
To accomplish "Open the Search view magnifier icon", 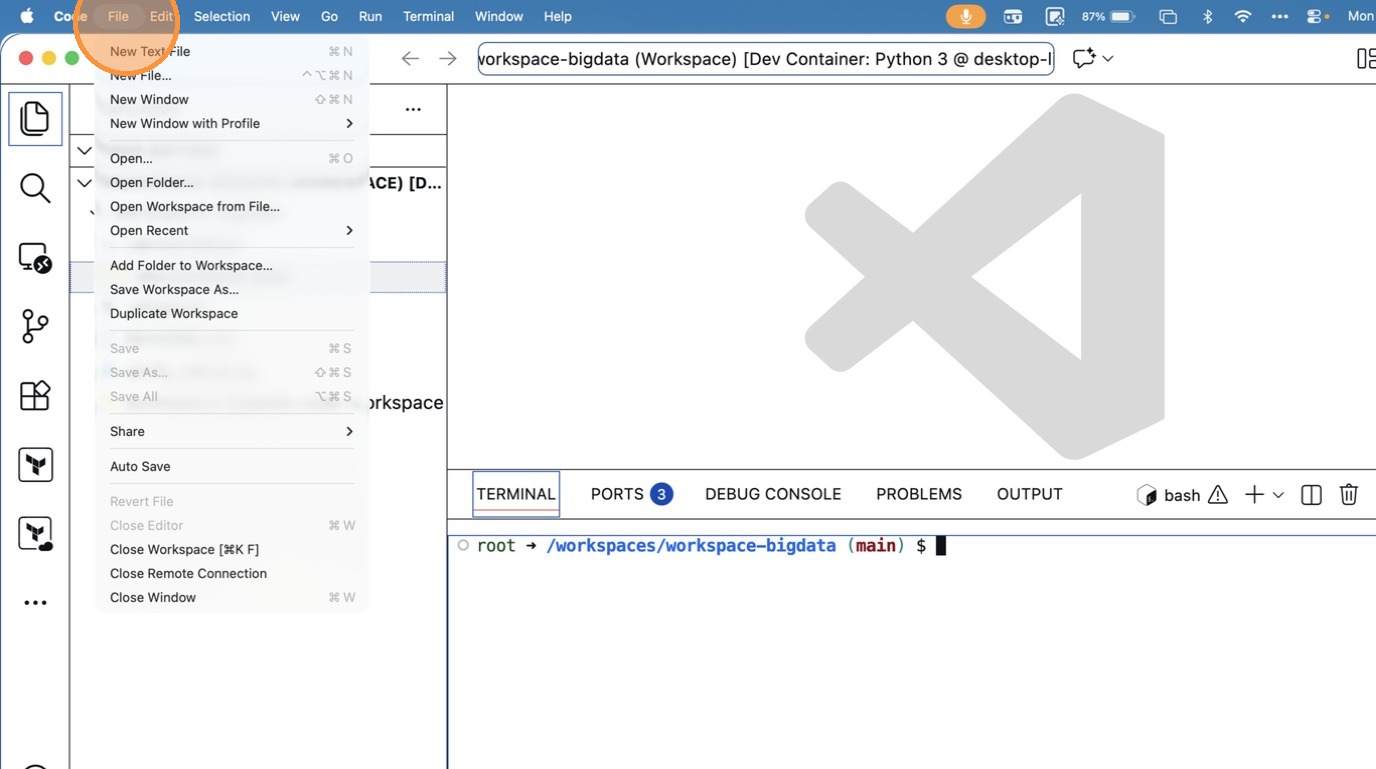I will [35, 188].
